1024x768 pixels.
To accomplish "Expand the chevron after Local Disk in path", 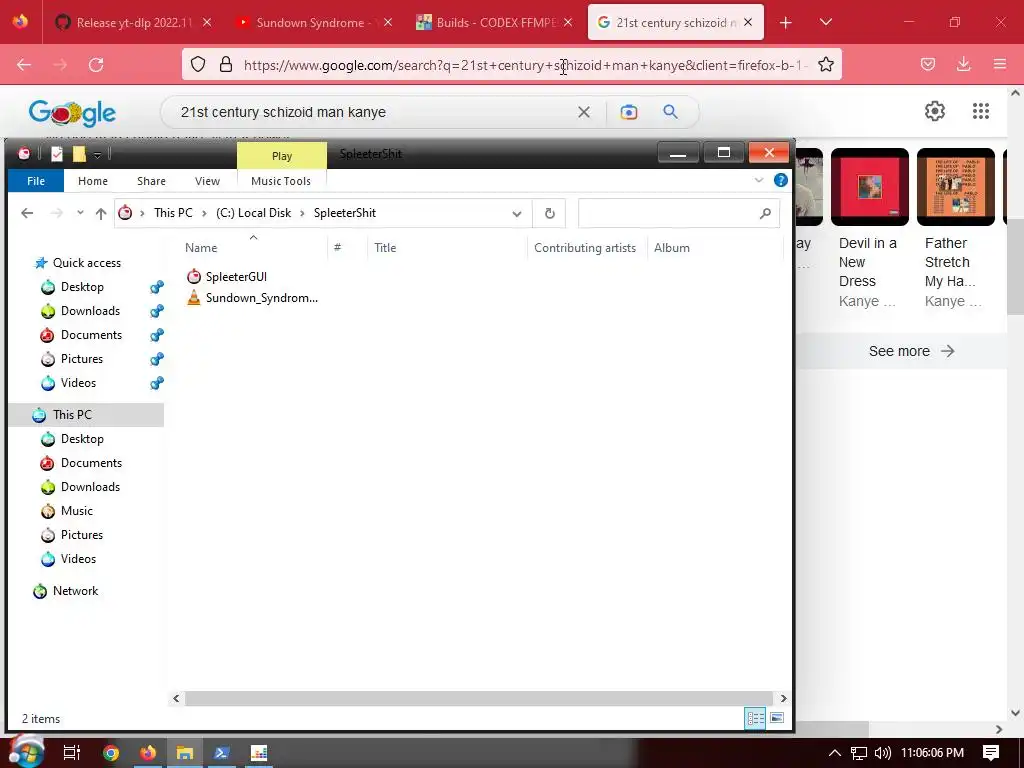I will [302, 214].
